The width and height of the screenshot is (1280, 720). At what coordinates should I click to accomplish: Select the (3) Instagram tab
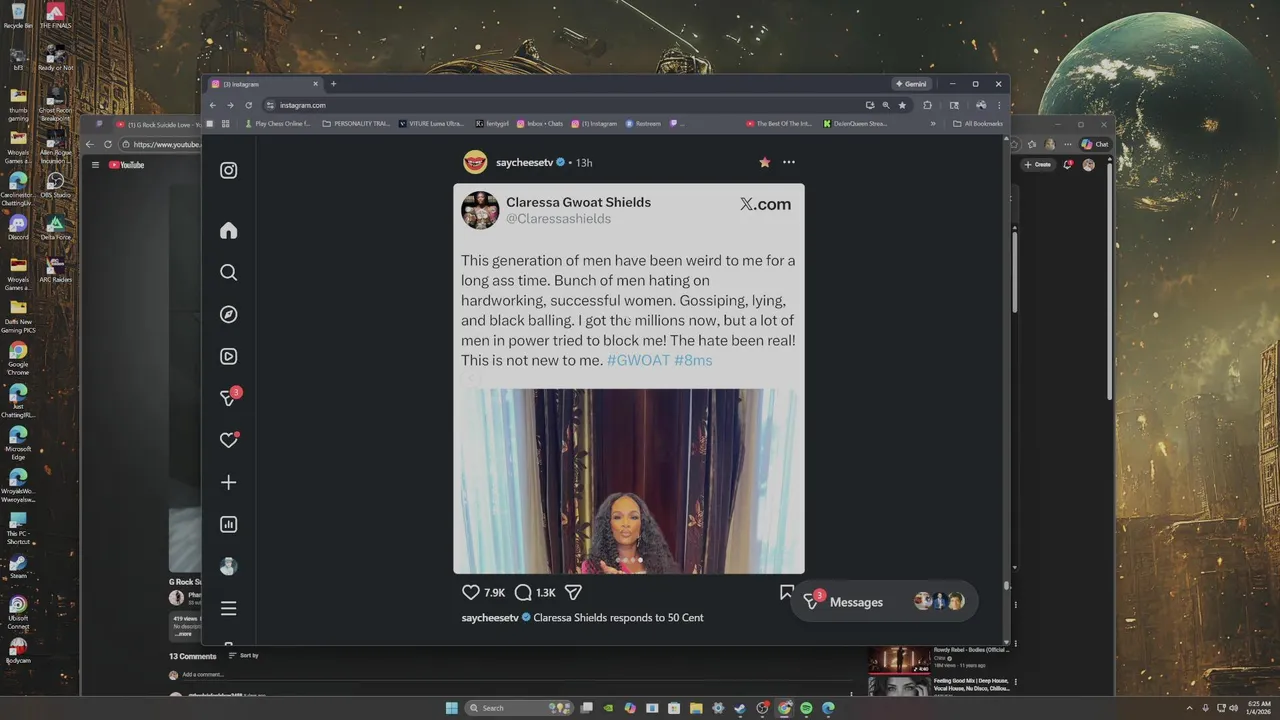pyautogui.click(x=264, y=84)
